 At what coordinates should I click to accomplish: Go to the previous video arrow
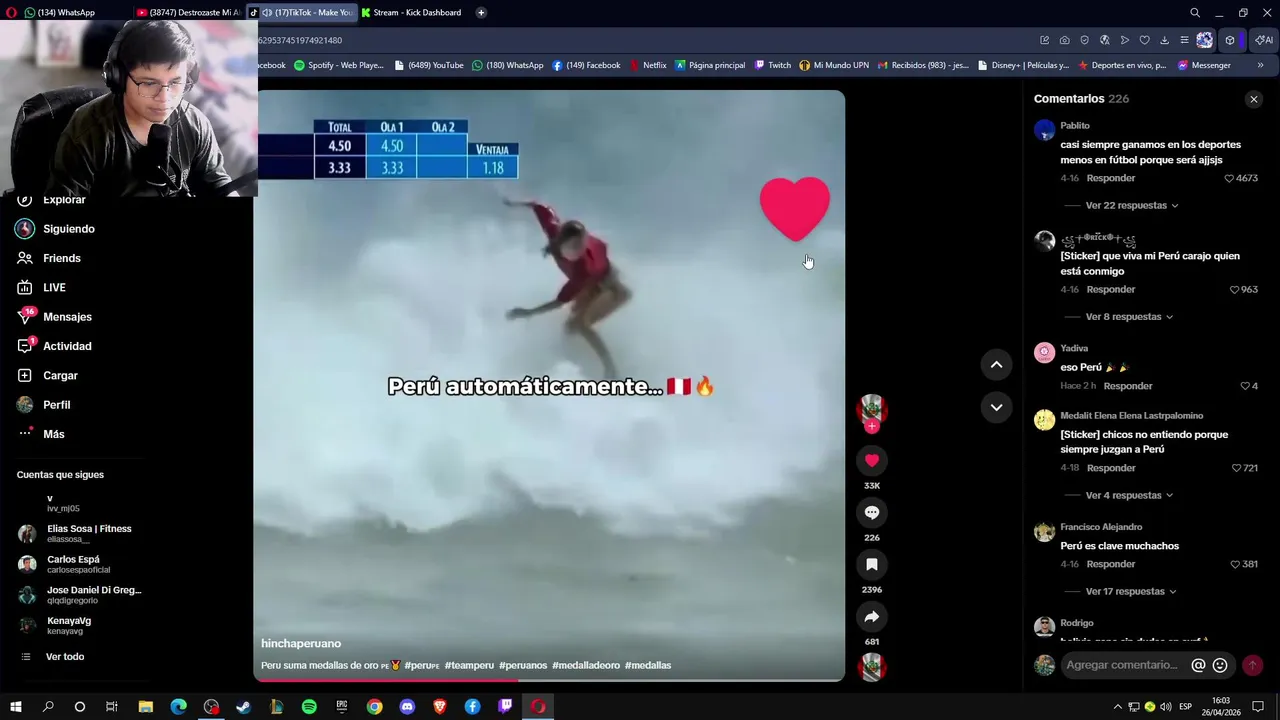click(x=996, y=365)
